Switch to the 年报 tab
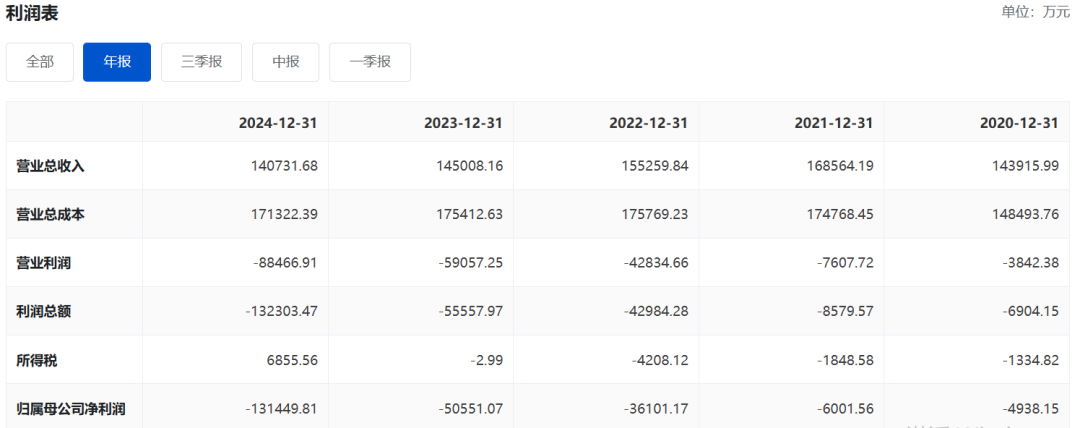This screenshot has height=428, width=1080. [117, 62]
